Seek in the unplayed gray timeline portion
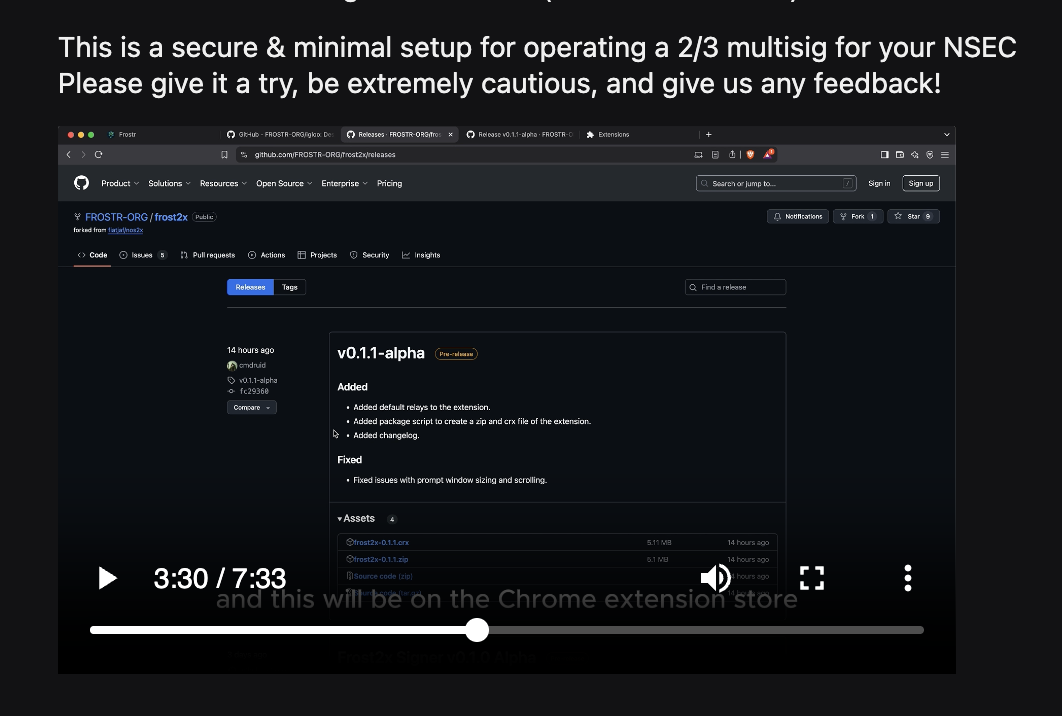 click(x=706, y=630)
